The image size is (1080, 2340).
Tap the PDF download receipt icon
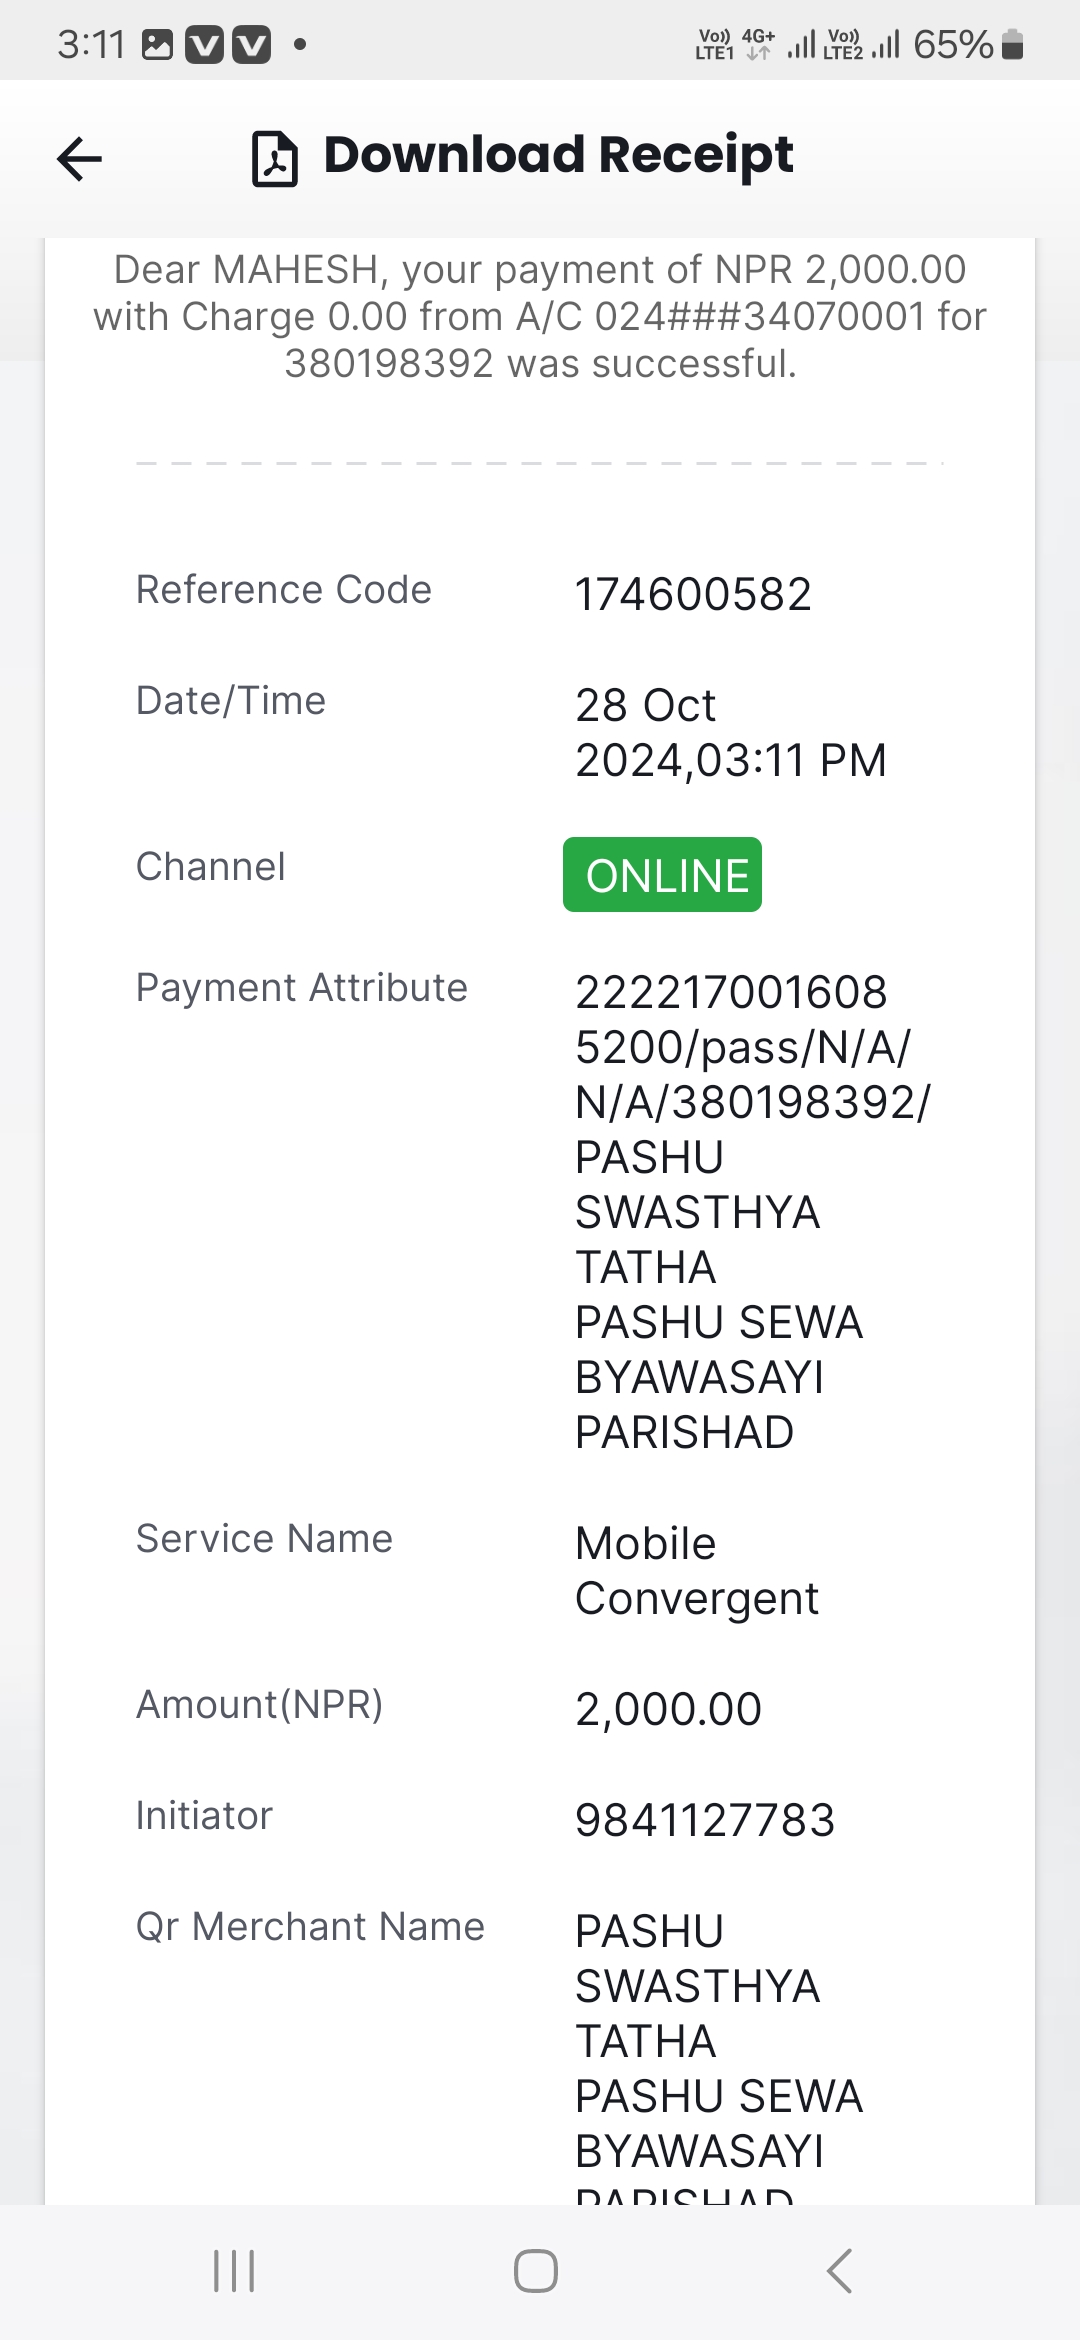click(x=275, y=159)
